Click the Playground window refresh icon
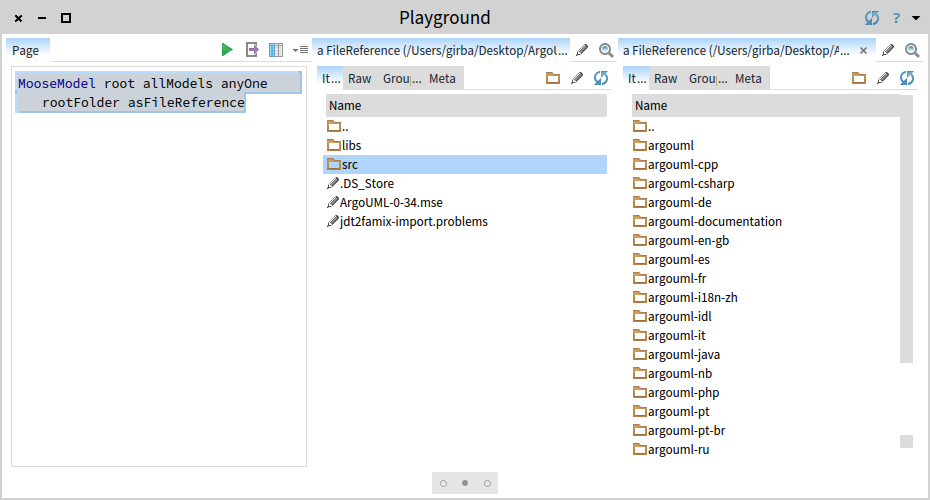The height and width of the screenshot is (500, 930). (x=872, y=18)
